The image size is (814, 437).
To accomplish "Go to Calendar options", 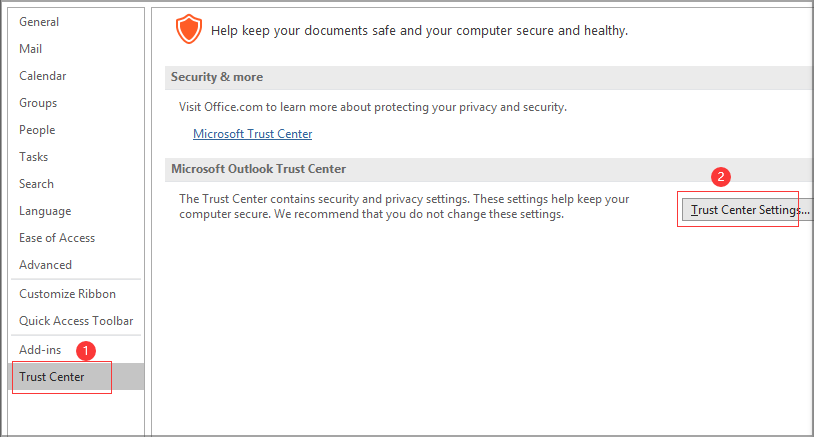I will coord(43,76).
